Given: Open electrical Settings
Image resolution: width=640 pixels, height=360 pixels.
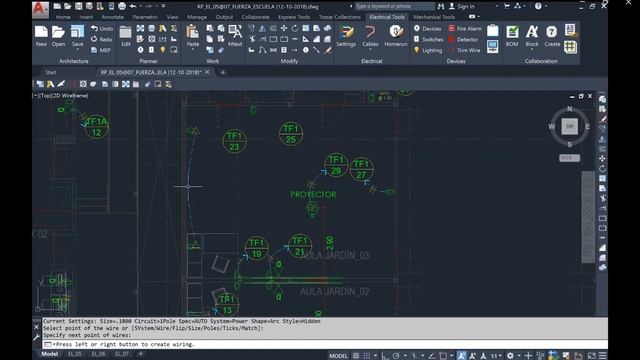Looking at the screenshot, I should (346, 36).
